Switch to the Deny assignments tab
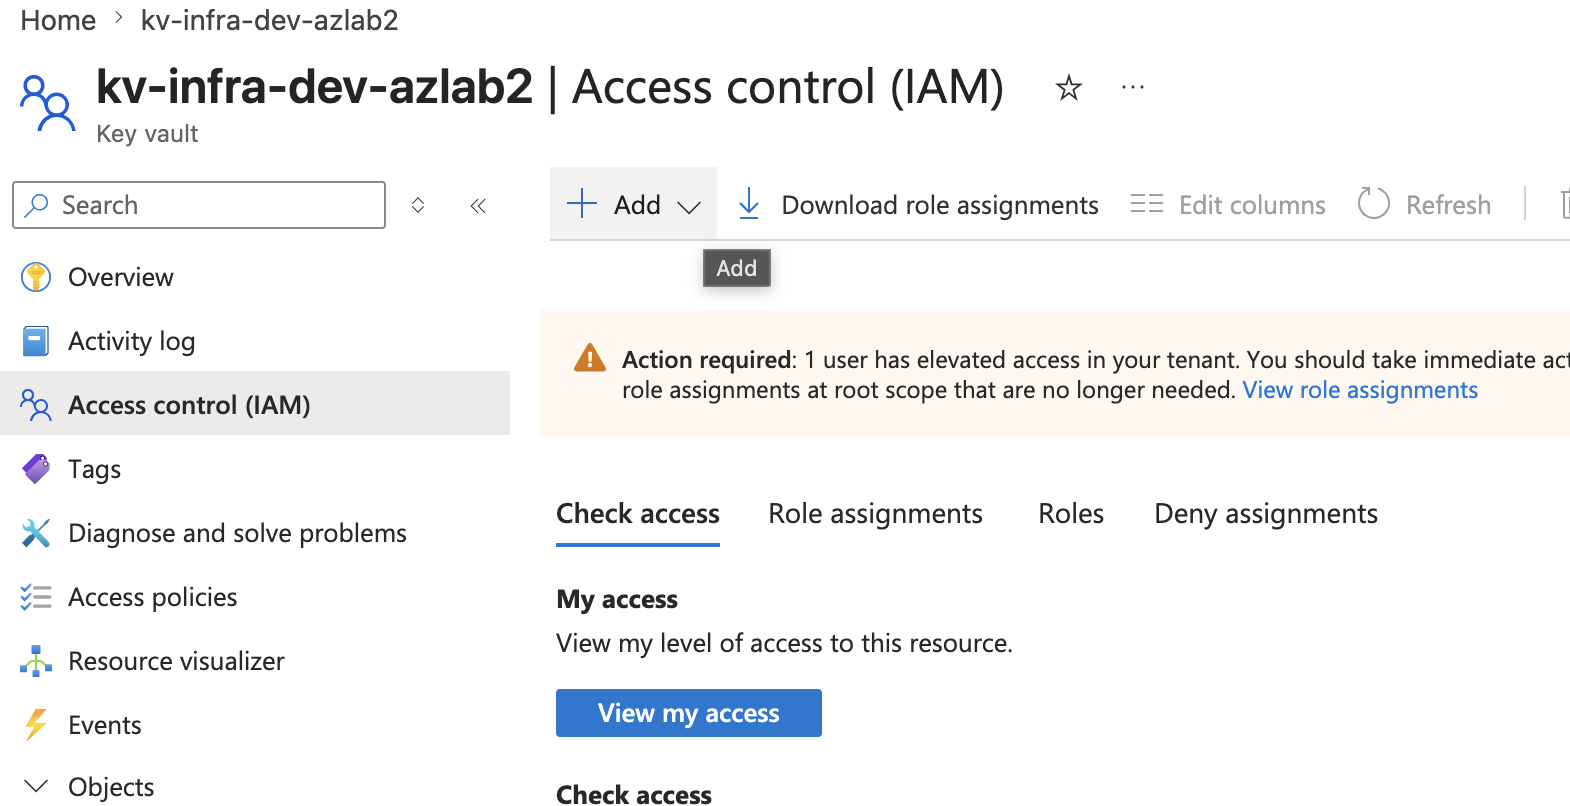Image resolution: width=1570 pixels, height=806 pixels. 1266,513
